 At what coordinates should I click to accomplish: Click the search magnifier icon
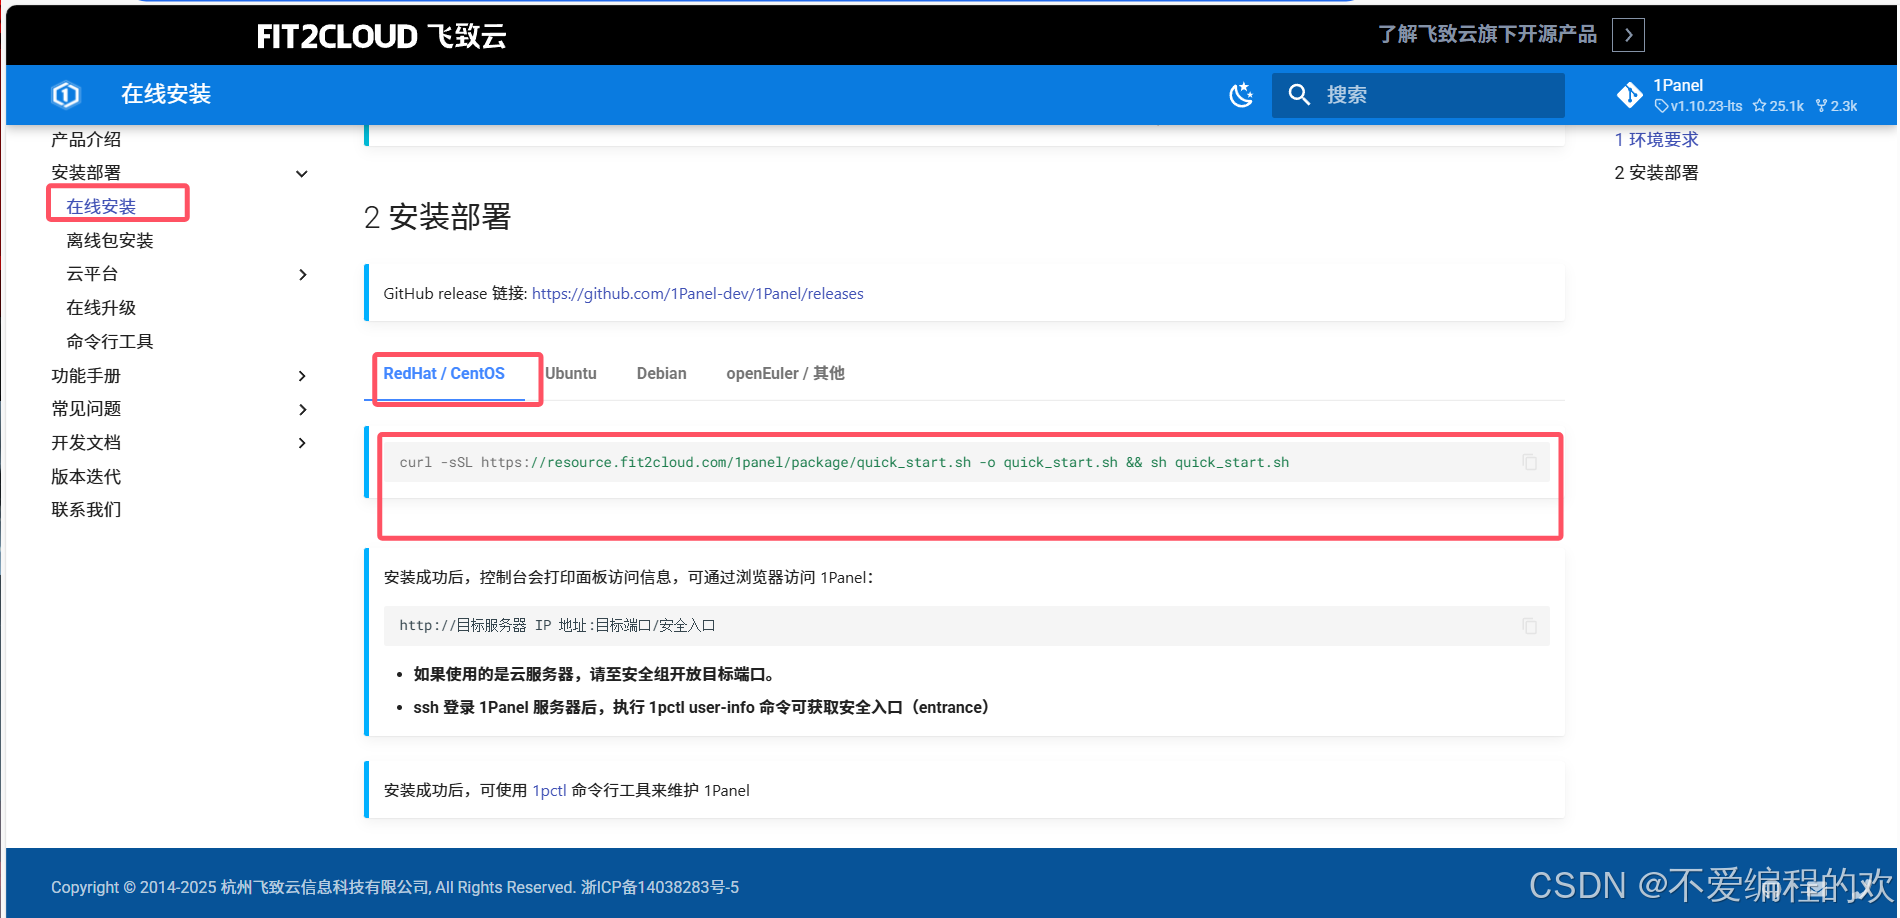[x=1299, y=95]
